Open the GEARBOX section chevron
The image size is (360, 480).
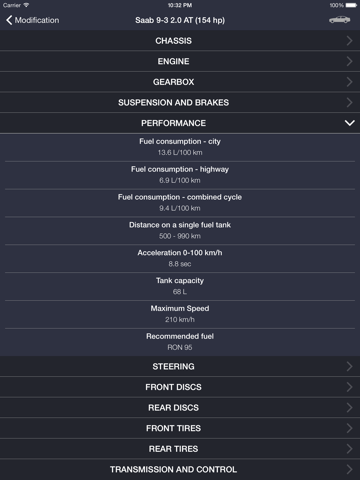pyautogui.click(x=349, y=82)
